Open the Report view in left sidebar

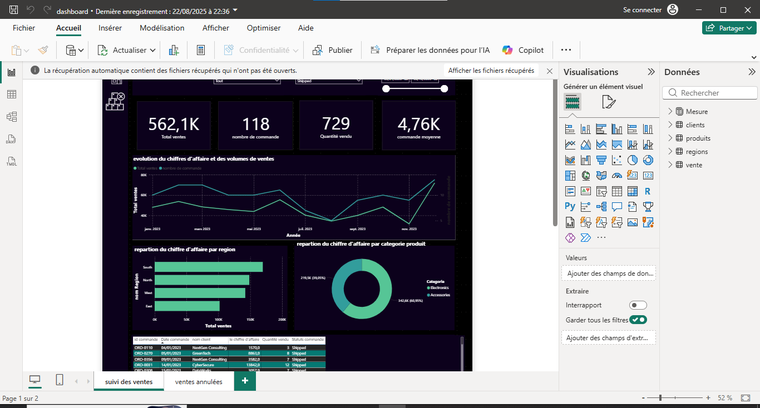click(12, 72)
